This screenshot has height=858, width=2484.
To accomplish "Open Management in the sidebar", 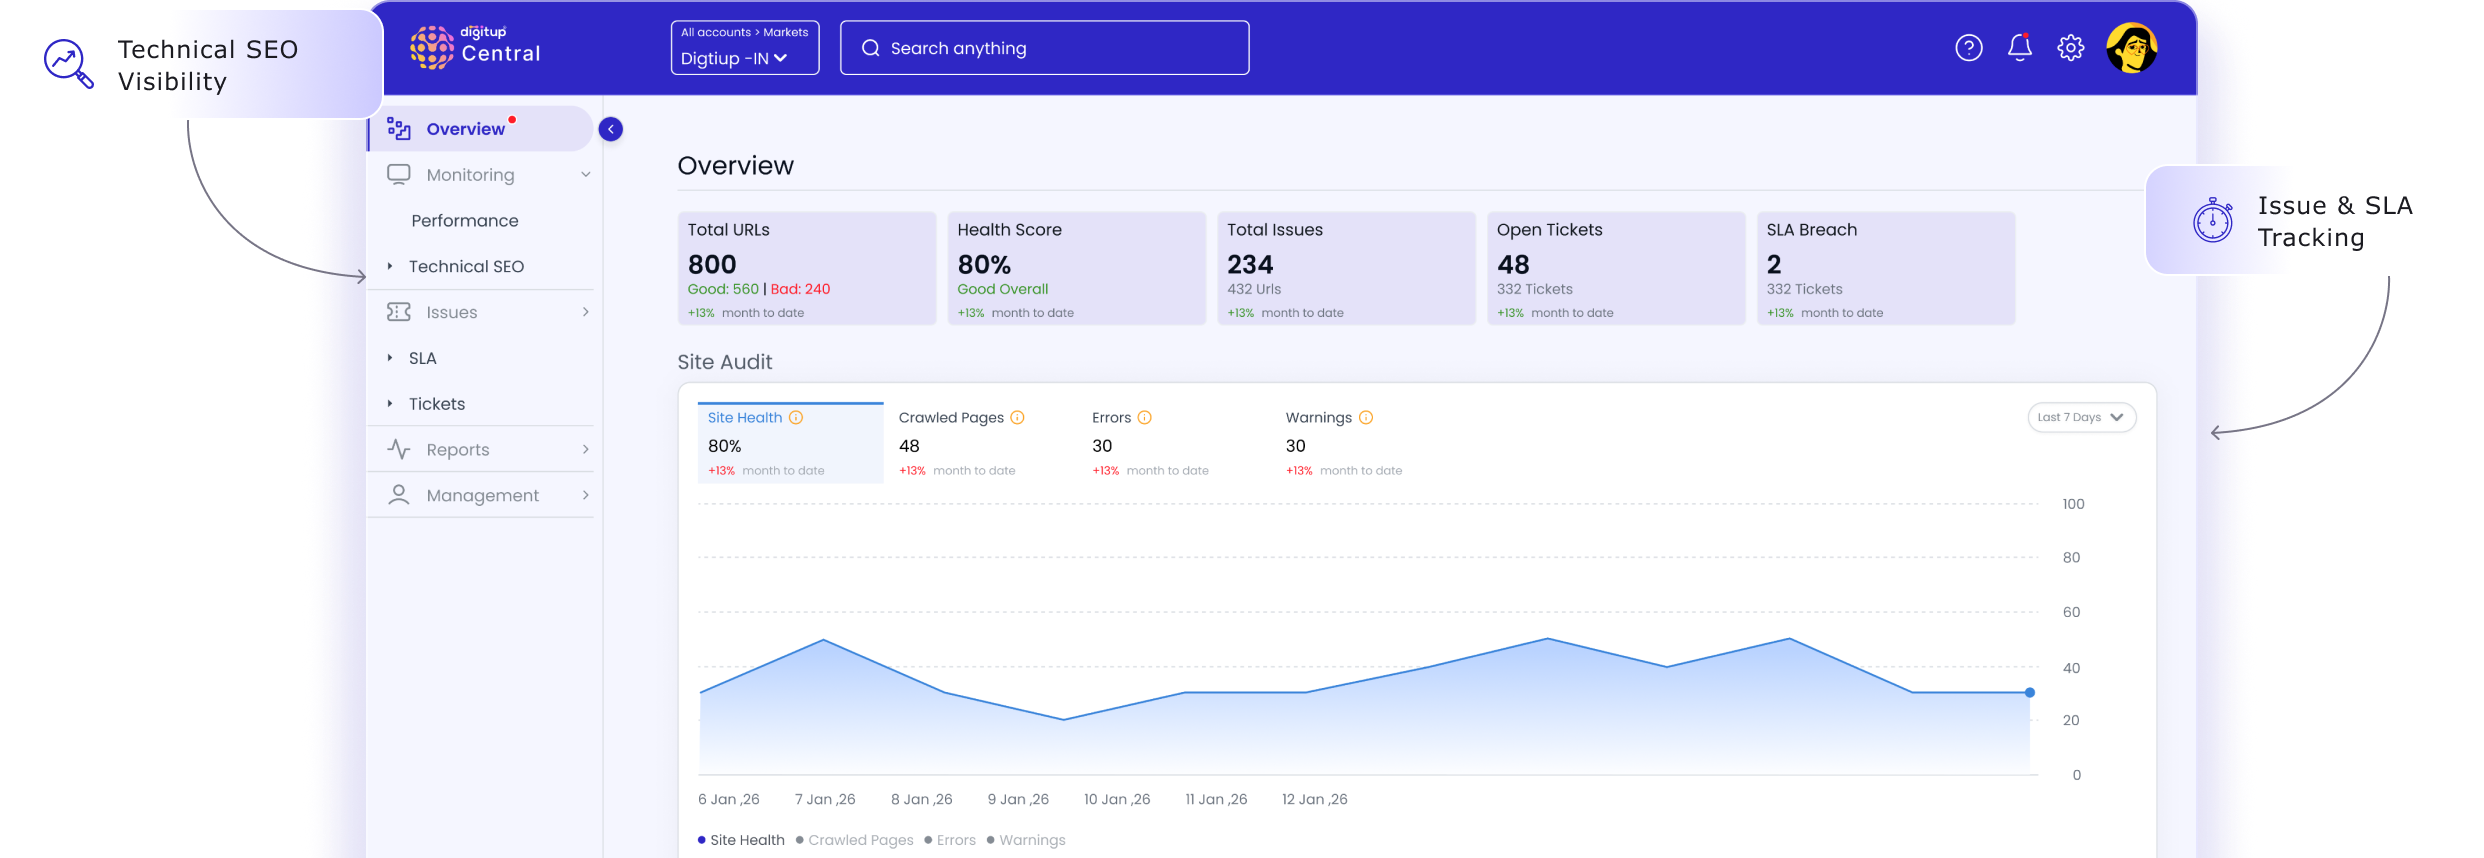I will (481, 495).
